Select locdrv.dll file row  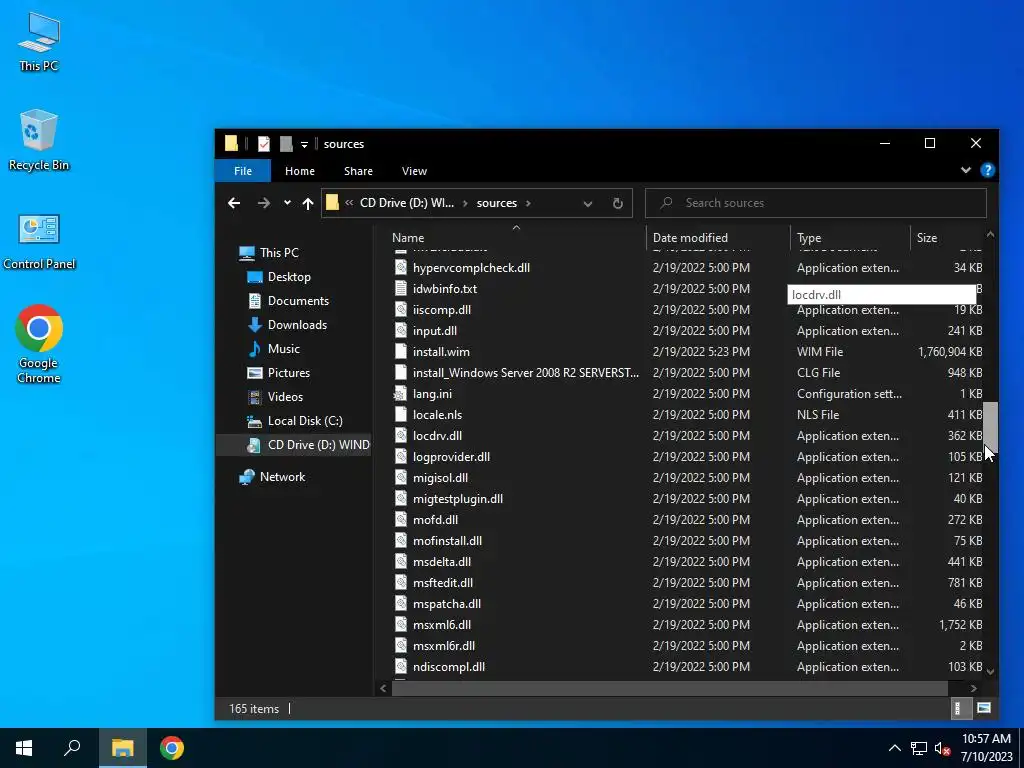click(687, 436)
